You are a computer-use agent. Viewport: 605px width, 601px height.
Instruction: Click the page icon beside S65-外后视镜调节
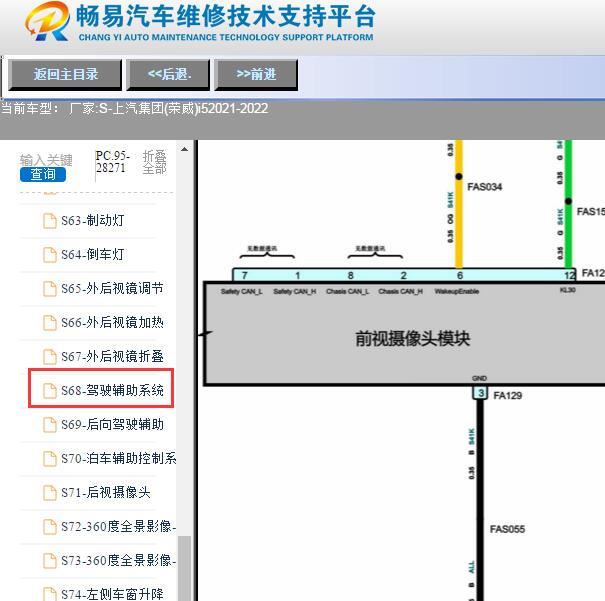tap(49, 289)
